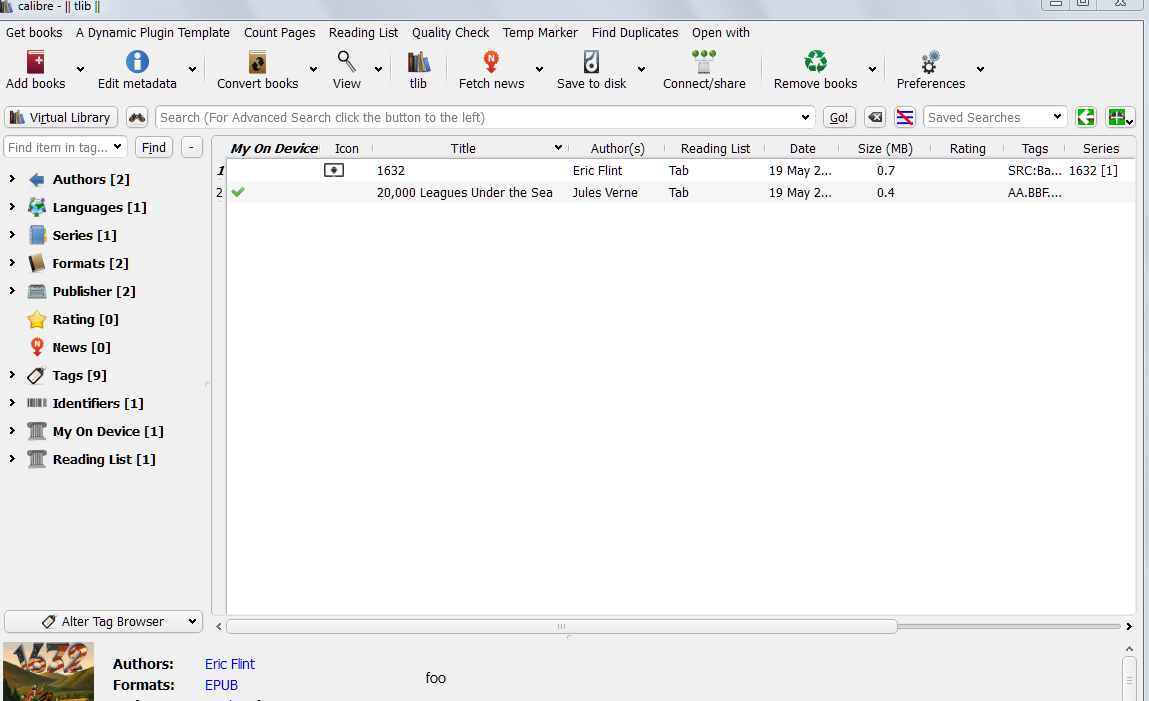Click the Go! search button
This screenshot has width=1149, height=701.
(x=839, y=117)
